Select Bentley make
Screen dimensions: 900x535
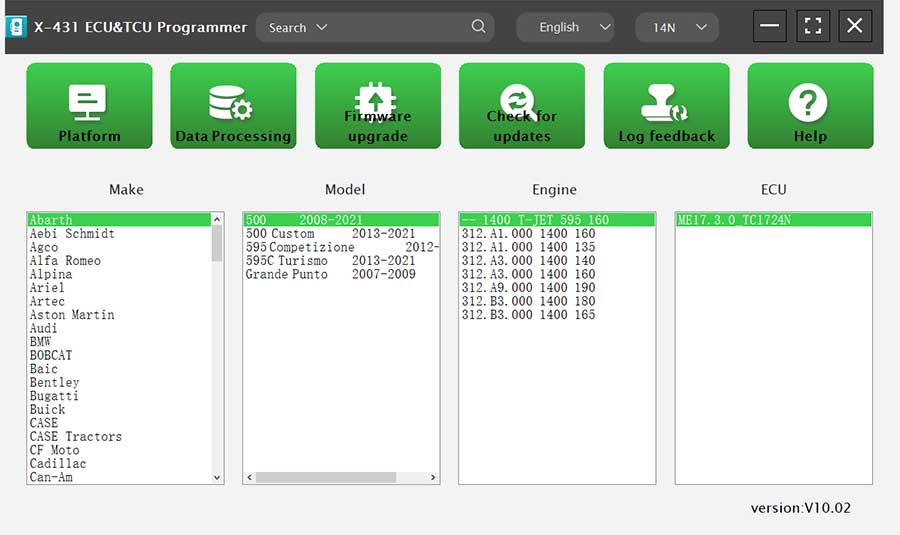click(x=119, y=382)
